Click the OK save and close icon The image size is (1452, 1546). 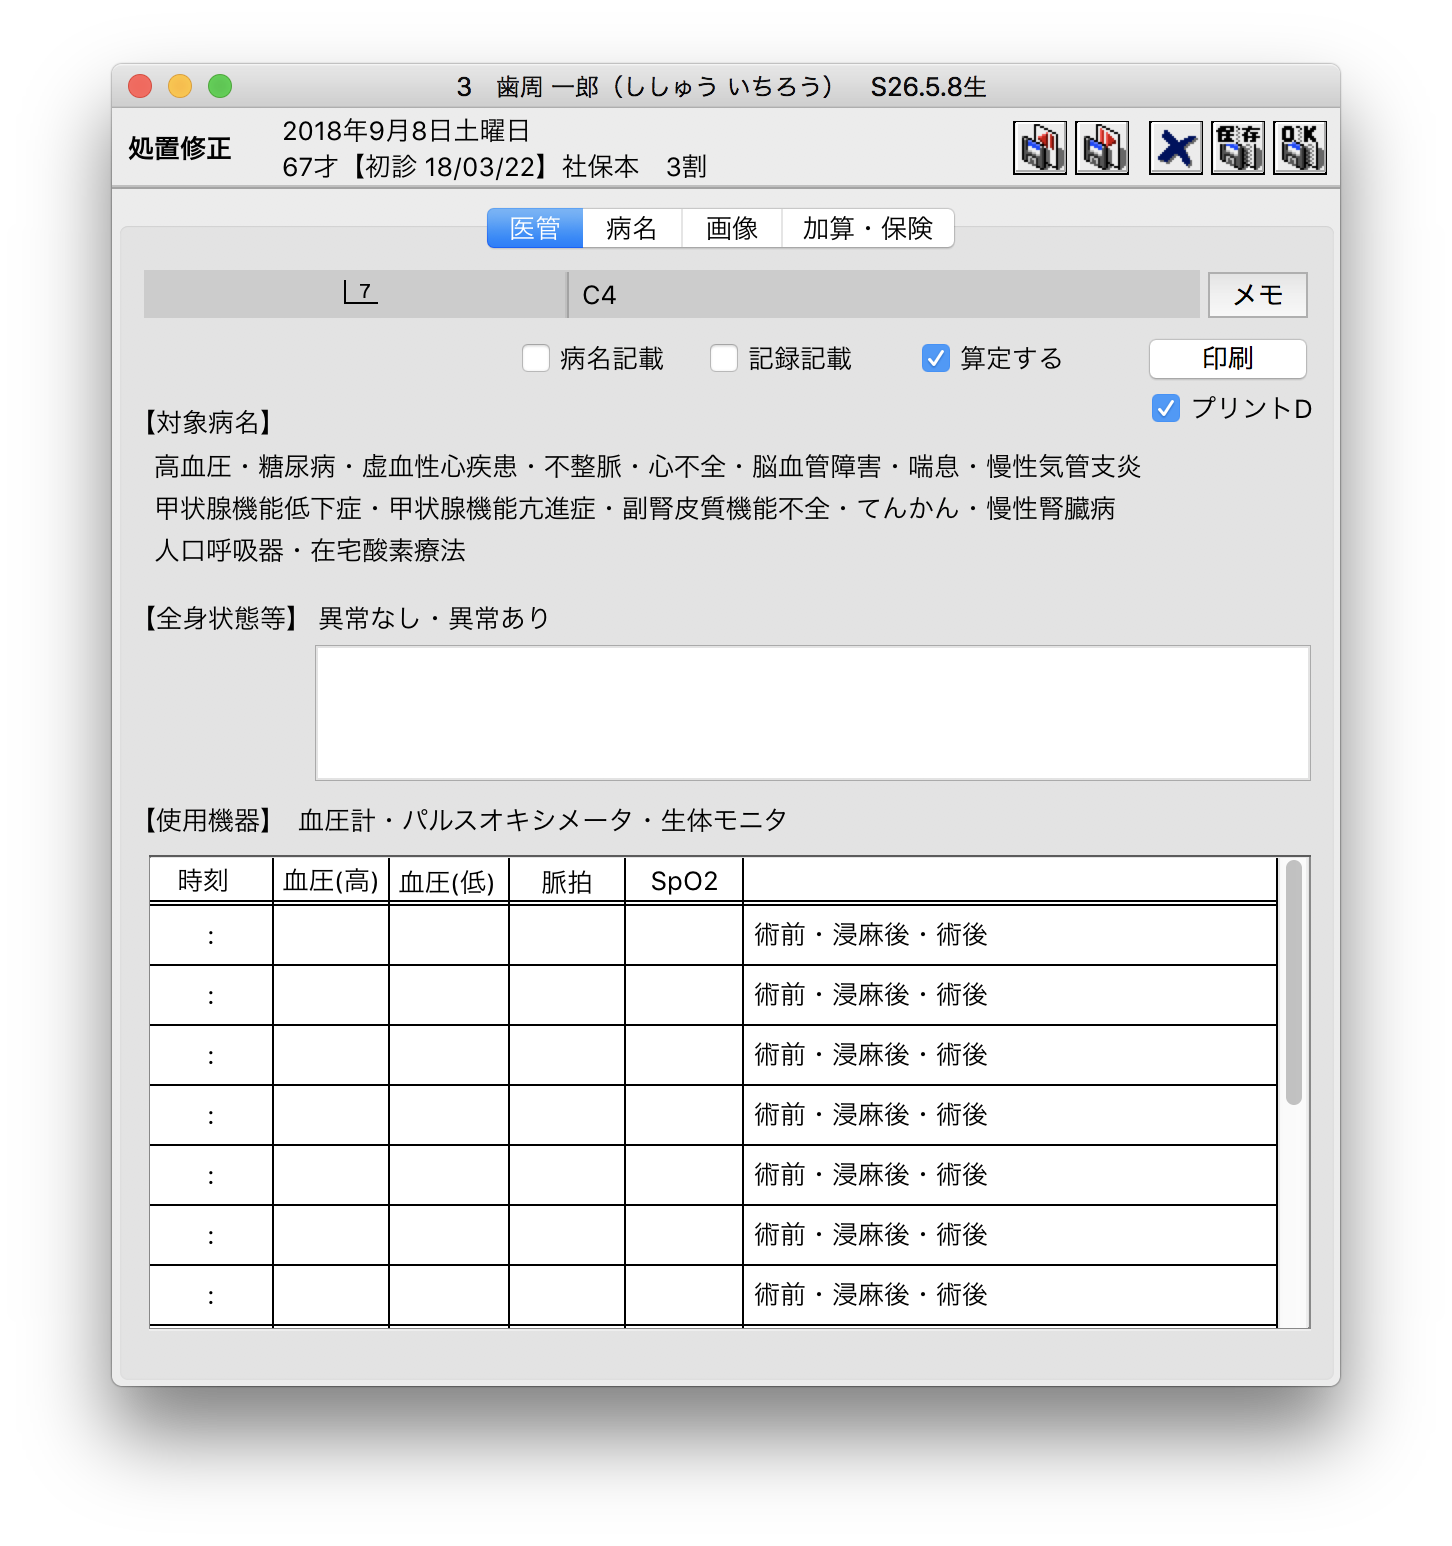[1299, 148]
